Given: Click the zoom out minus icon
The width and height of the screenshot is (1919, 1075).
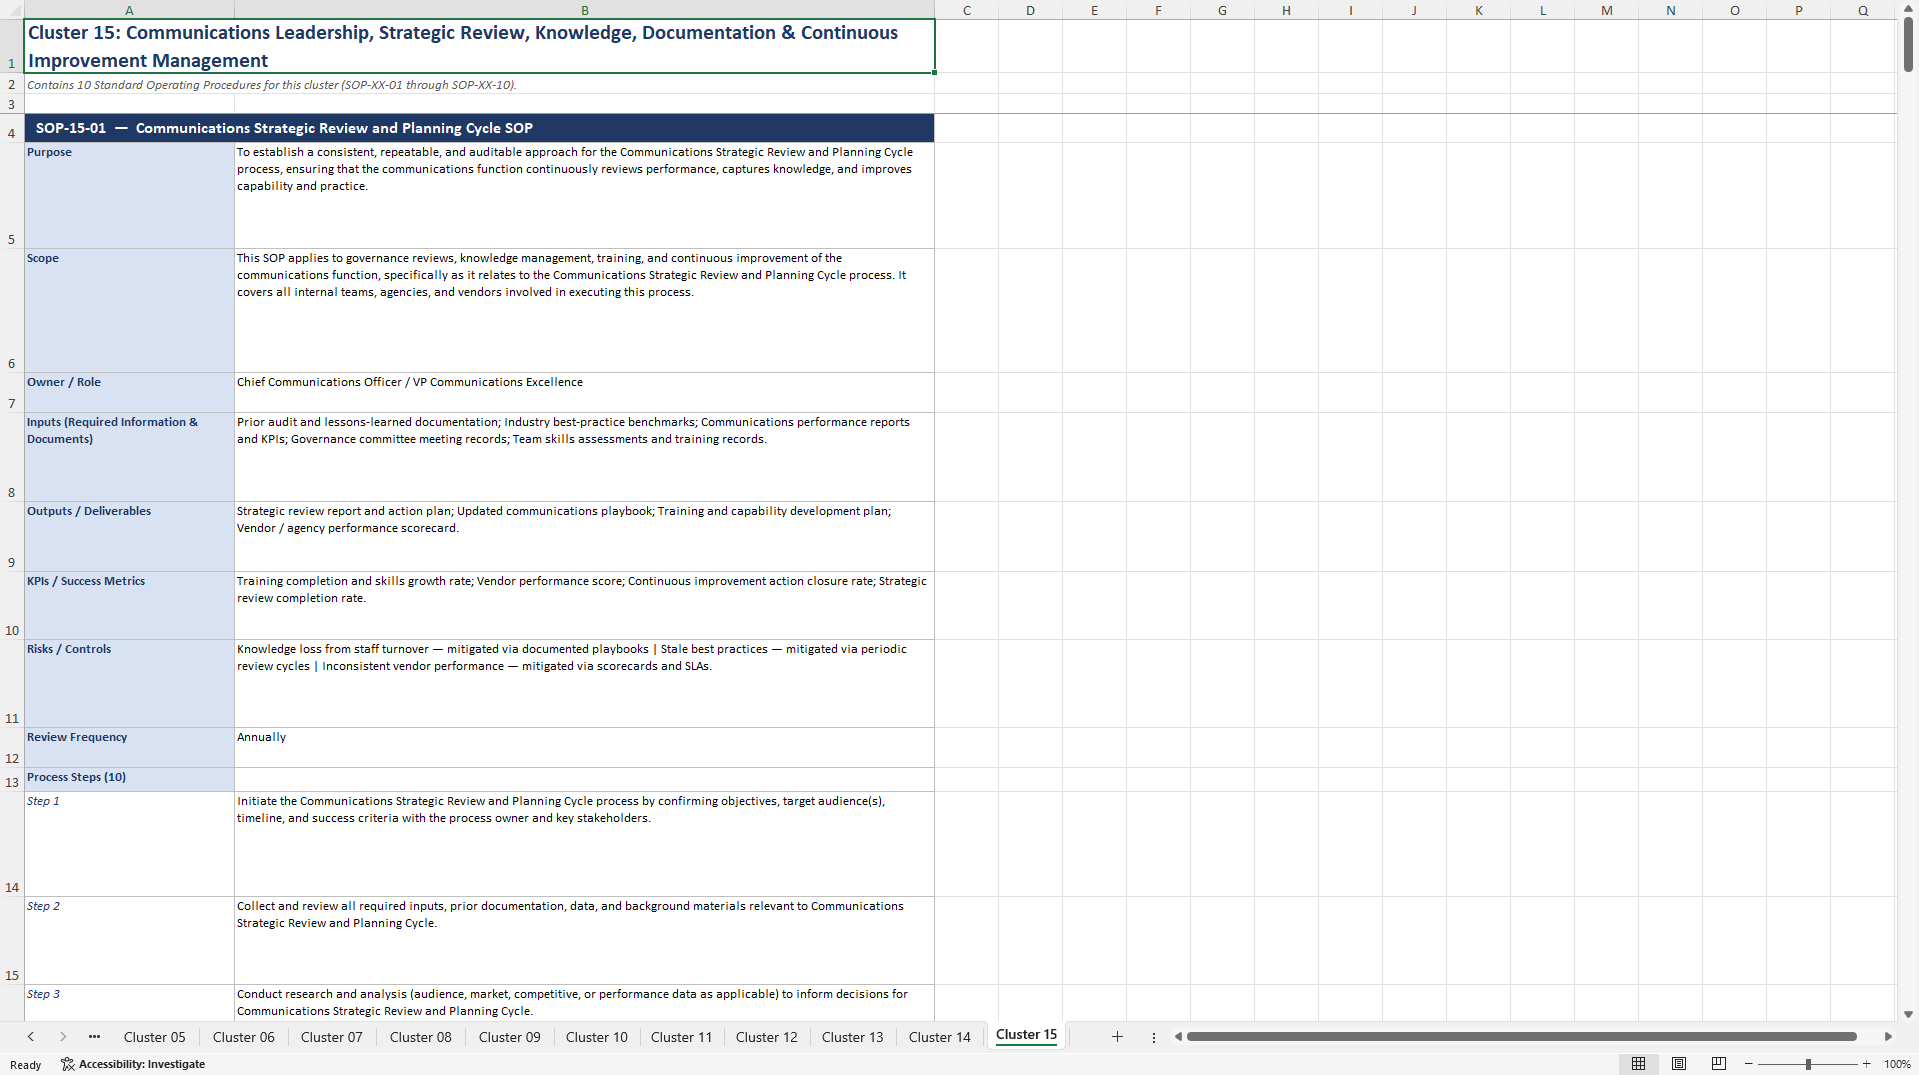Looking at the screenshot, I should (x=1749, y=1064).
